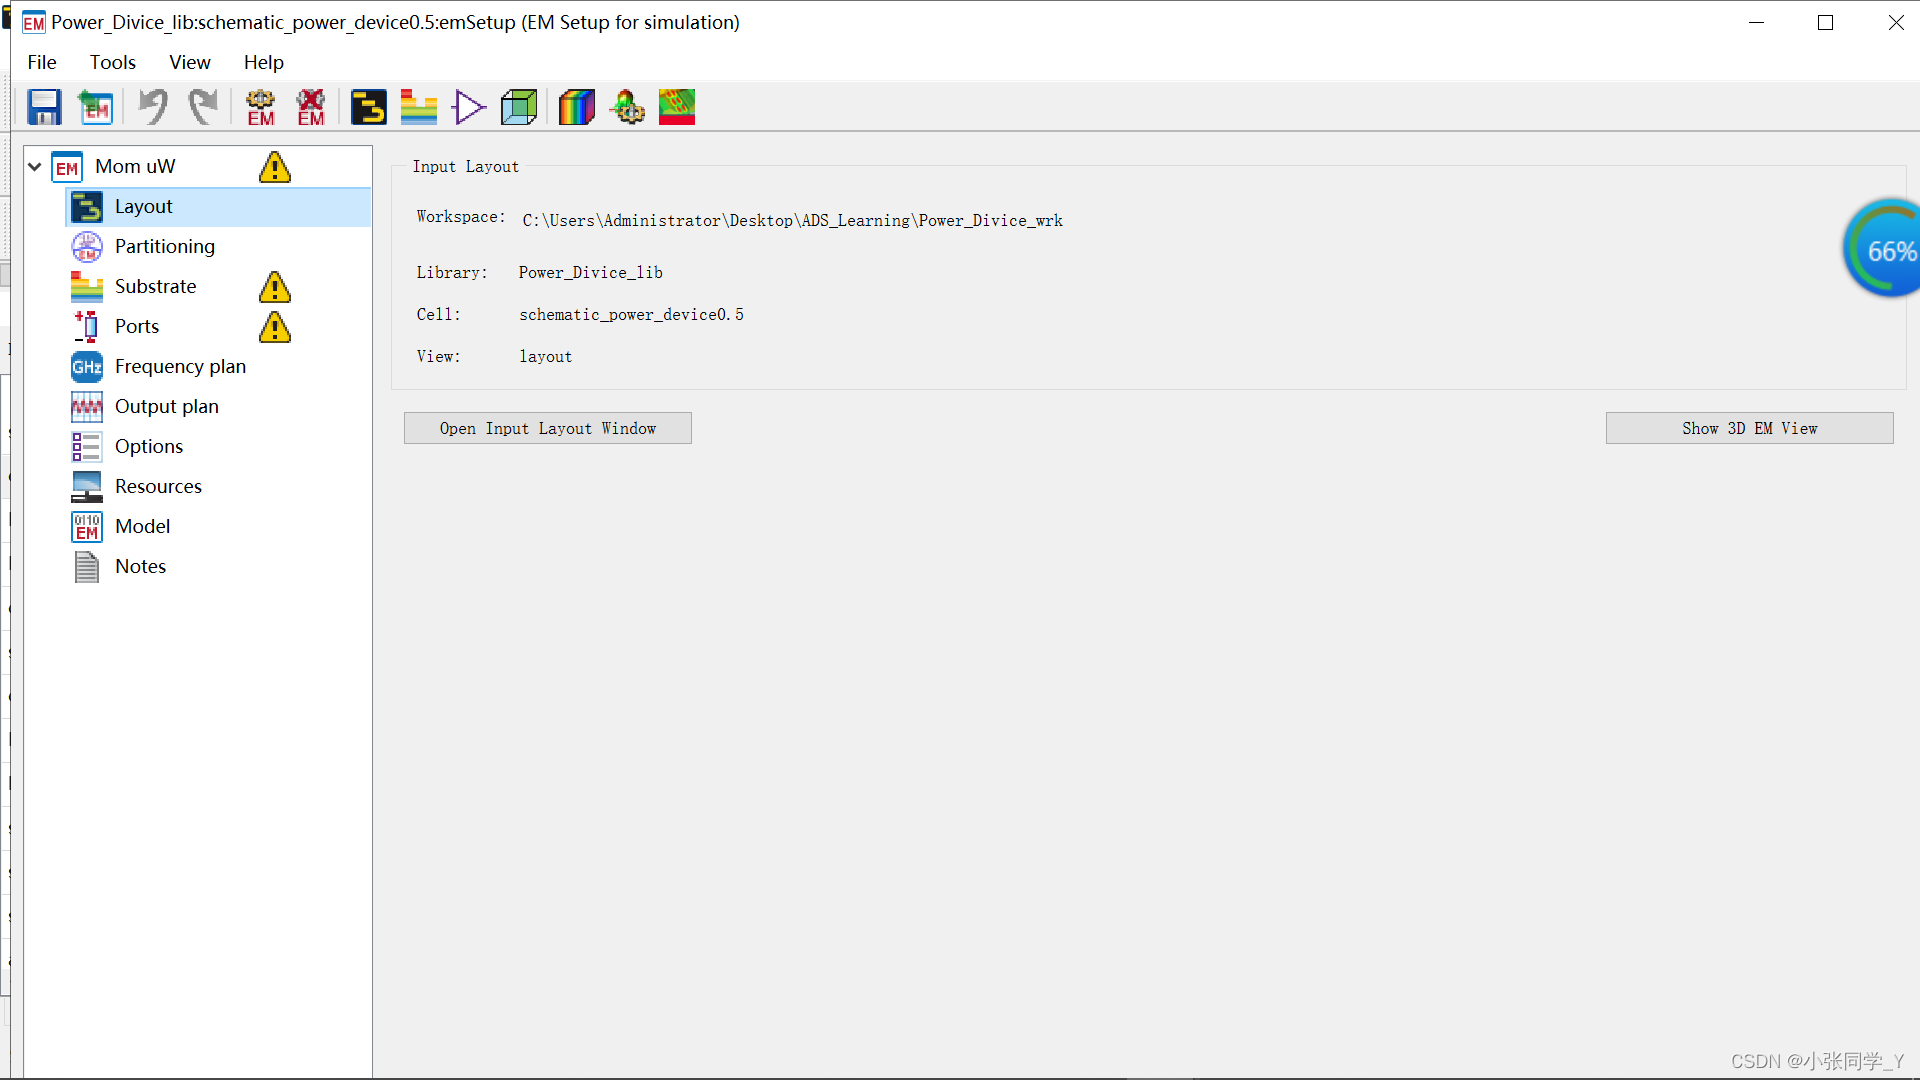This screenshot has width=1920, height=1080.
Task: Click the import EM setup icon
Action: pos(96,107)
